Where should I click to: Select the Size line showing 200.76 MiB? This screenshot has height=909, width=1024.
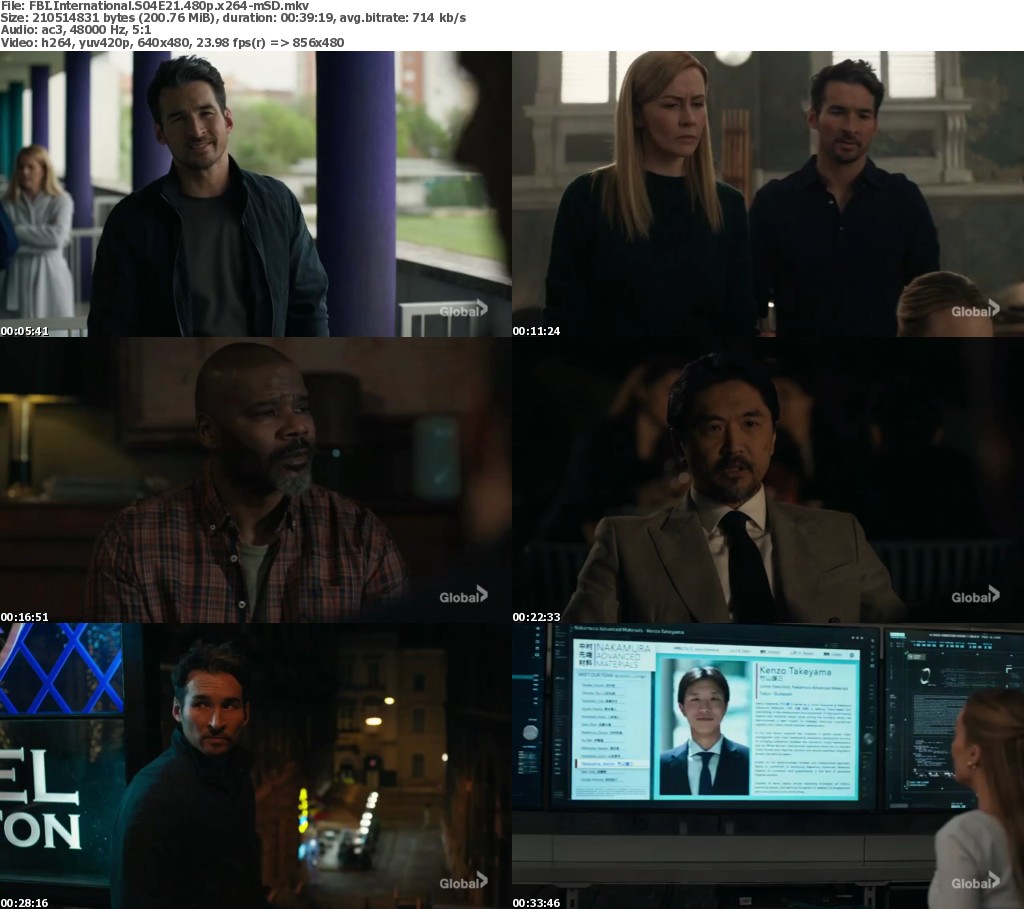[233, 18]
